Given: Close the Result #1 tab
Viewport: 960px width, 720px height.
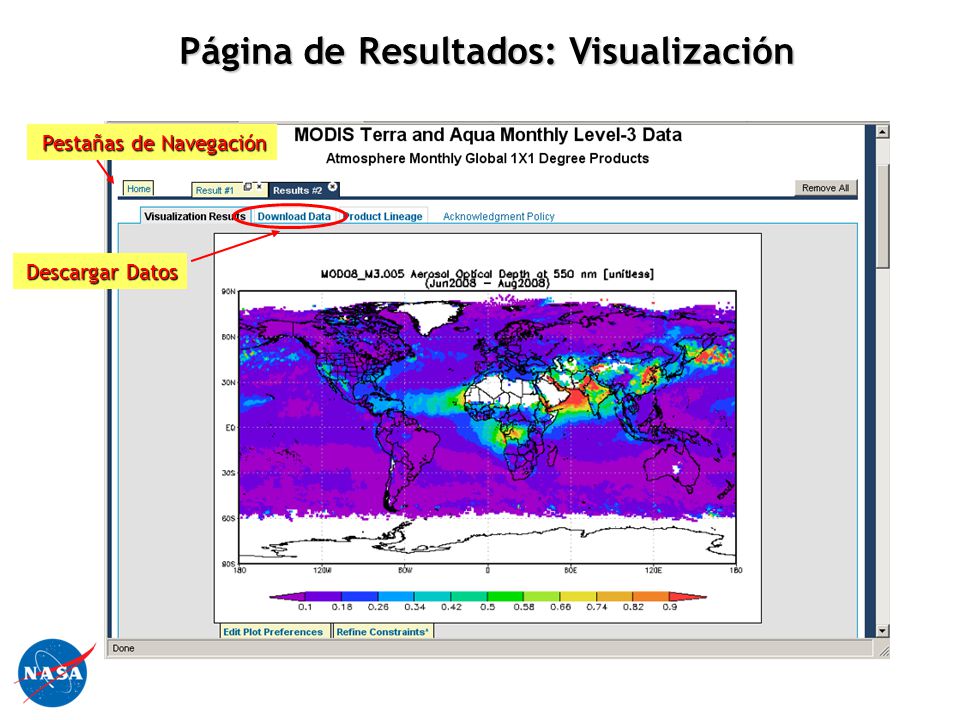Looking at the screenshot, I should click(259, 186).
